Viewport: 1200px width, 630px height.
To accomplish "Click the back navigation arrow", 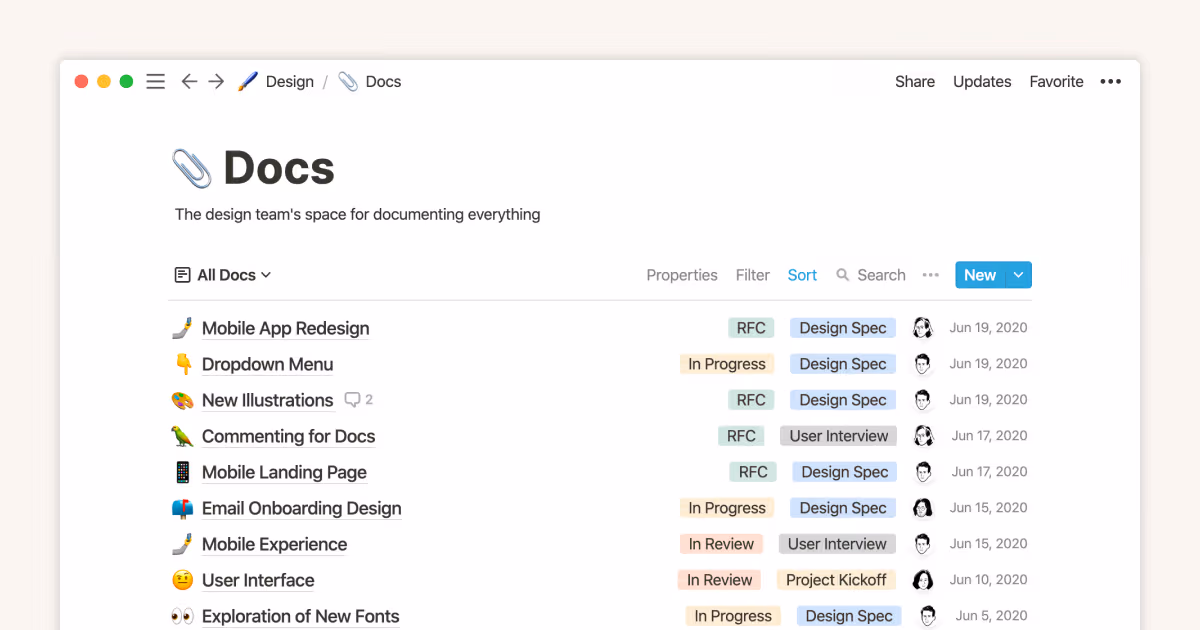I will (189, 81).
